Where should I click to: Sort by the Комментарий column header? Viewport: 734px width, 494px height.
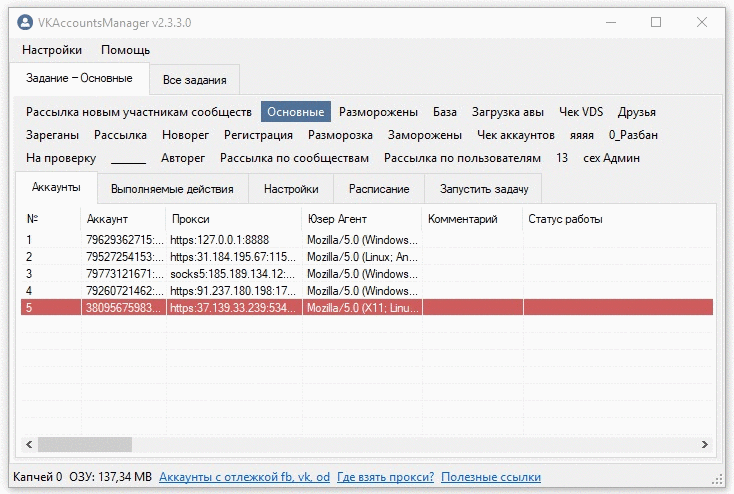[x=472, y=219]
